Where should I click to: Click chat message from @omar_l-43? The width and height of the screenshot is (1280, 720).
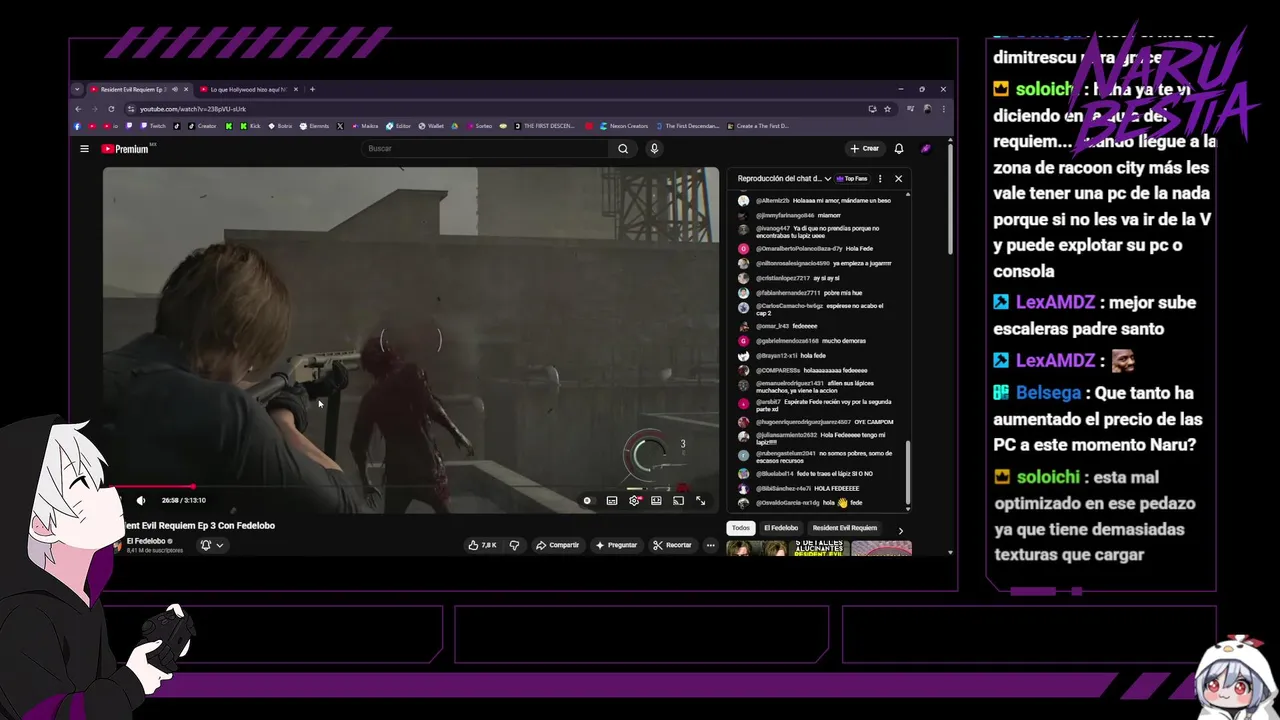click(777, 326)
